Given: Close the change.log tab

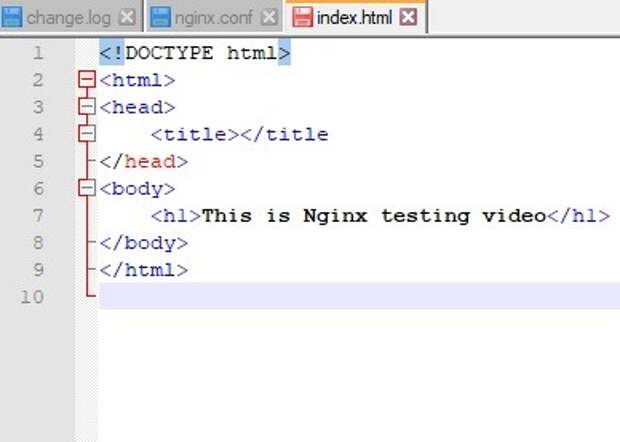Looking at the screenshot, I should click(127, 17).
